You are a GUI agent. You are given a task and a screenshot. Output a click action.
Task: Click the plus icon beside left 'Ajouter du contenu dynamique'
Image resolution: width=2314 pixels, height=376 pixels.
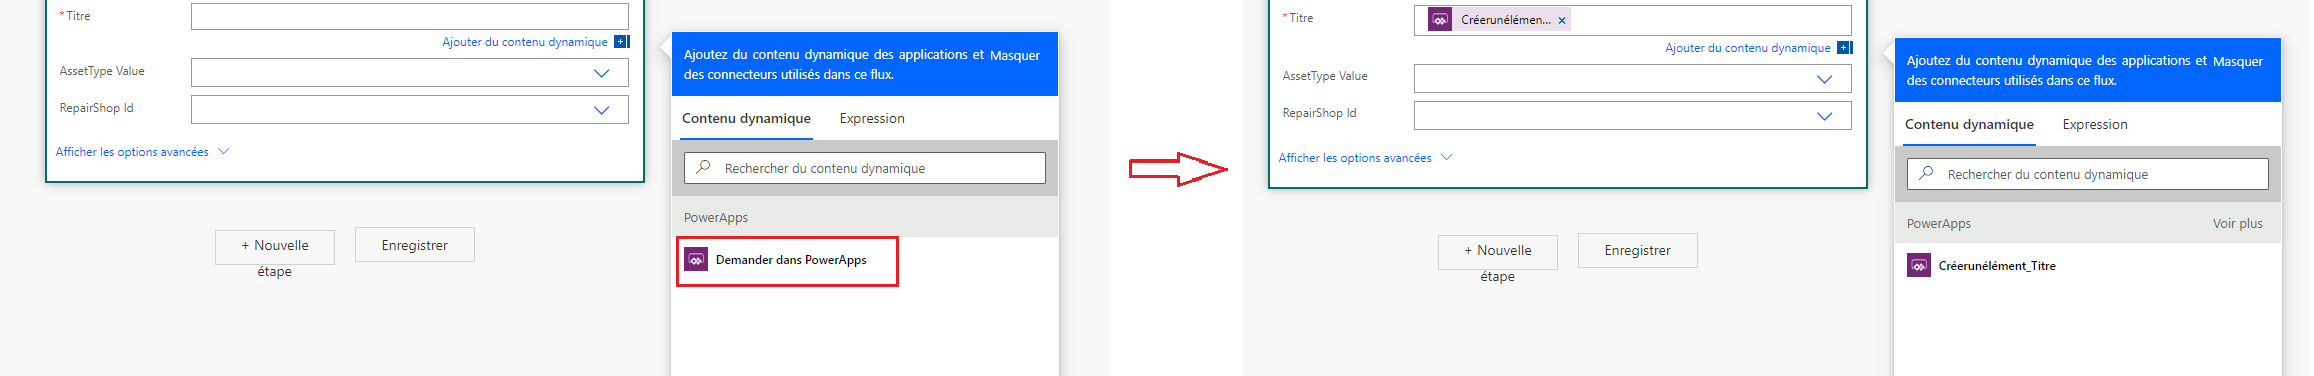tap(621, 42)
